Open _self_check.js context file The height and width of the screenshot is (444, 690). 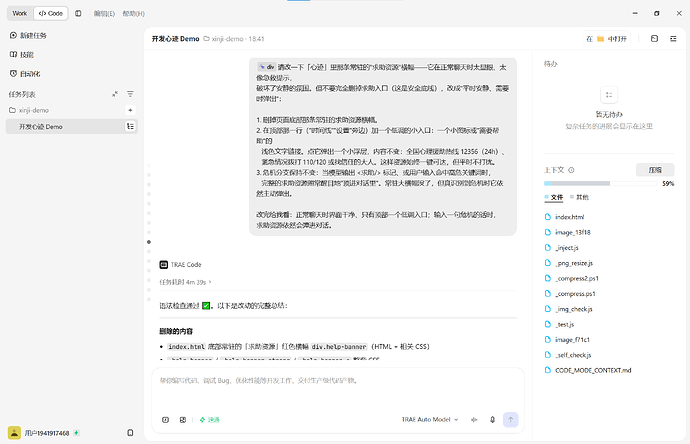[x=568, y=355]
